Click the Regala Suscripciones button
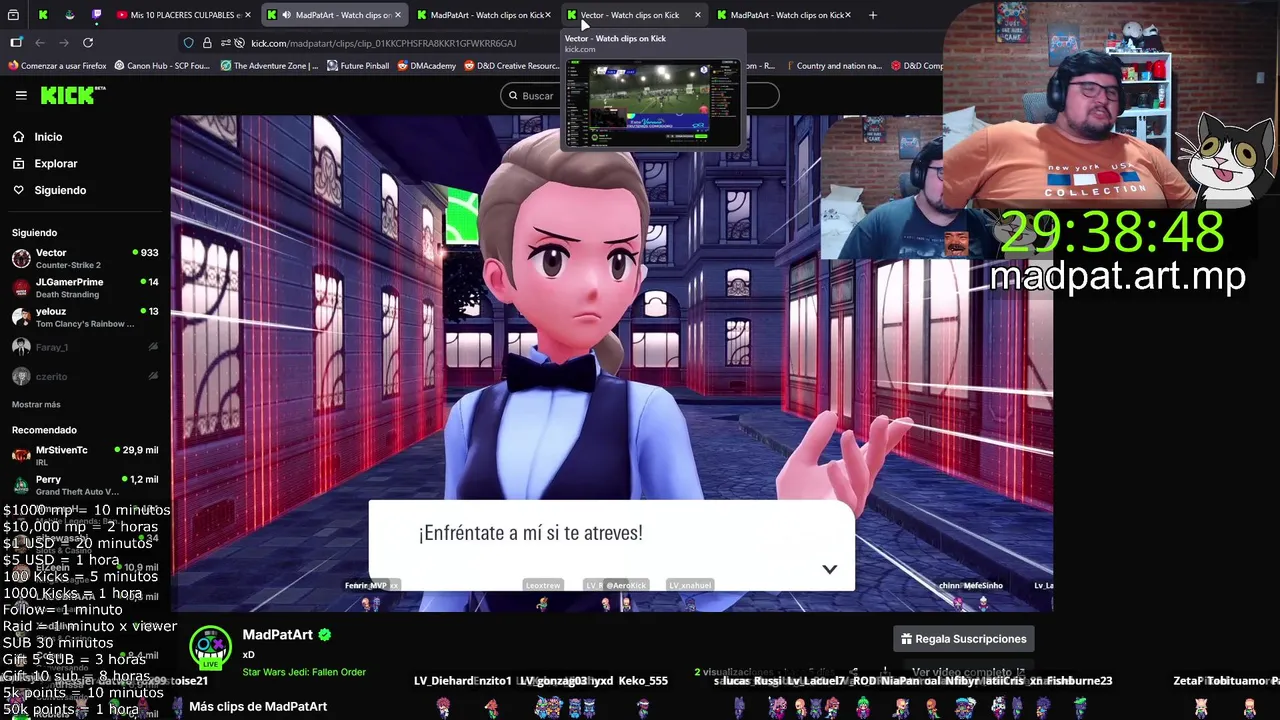Viewport: 1280px width, 720px height. [964, 639]
